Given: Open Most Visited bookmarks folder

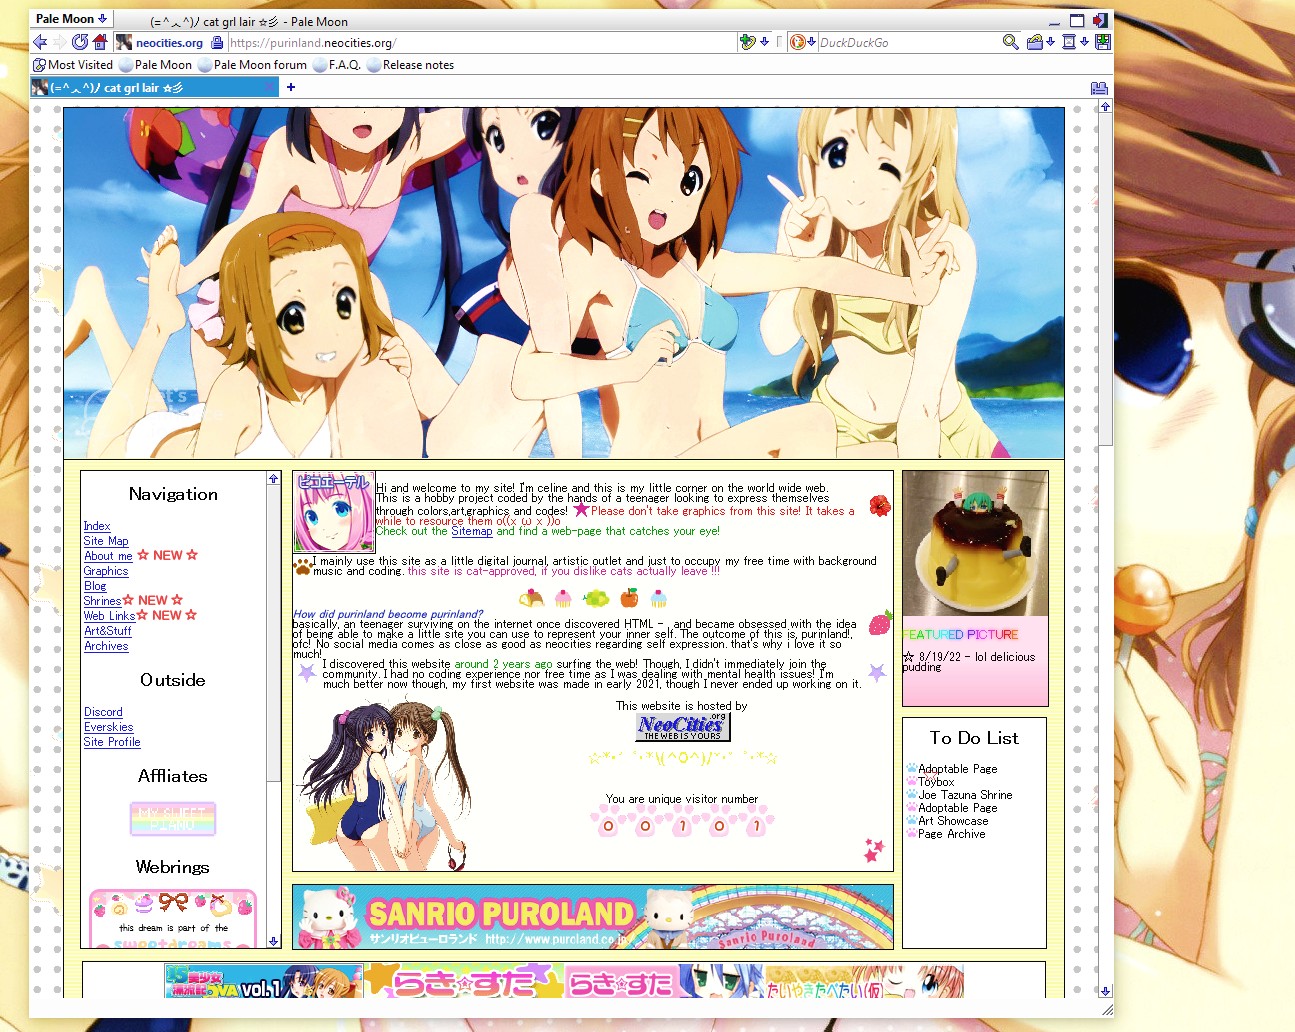Looking at the screenshot, I should (x=73, y=65).
